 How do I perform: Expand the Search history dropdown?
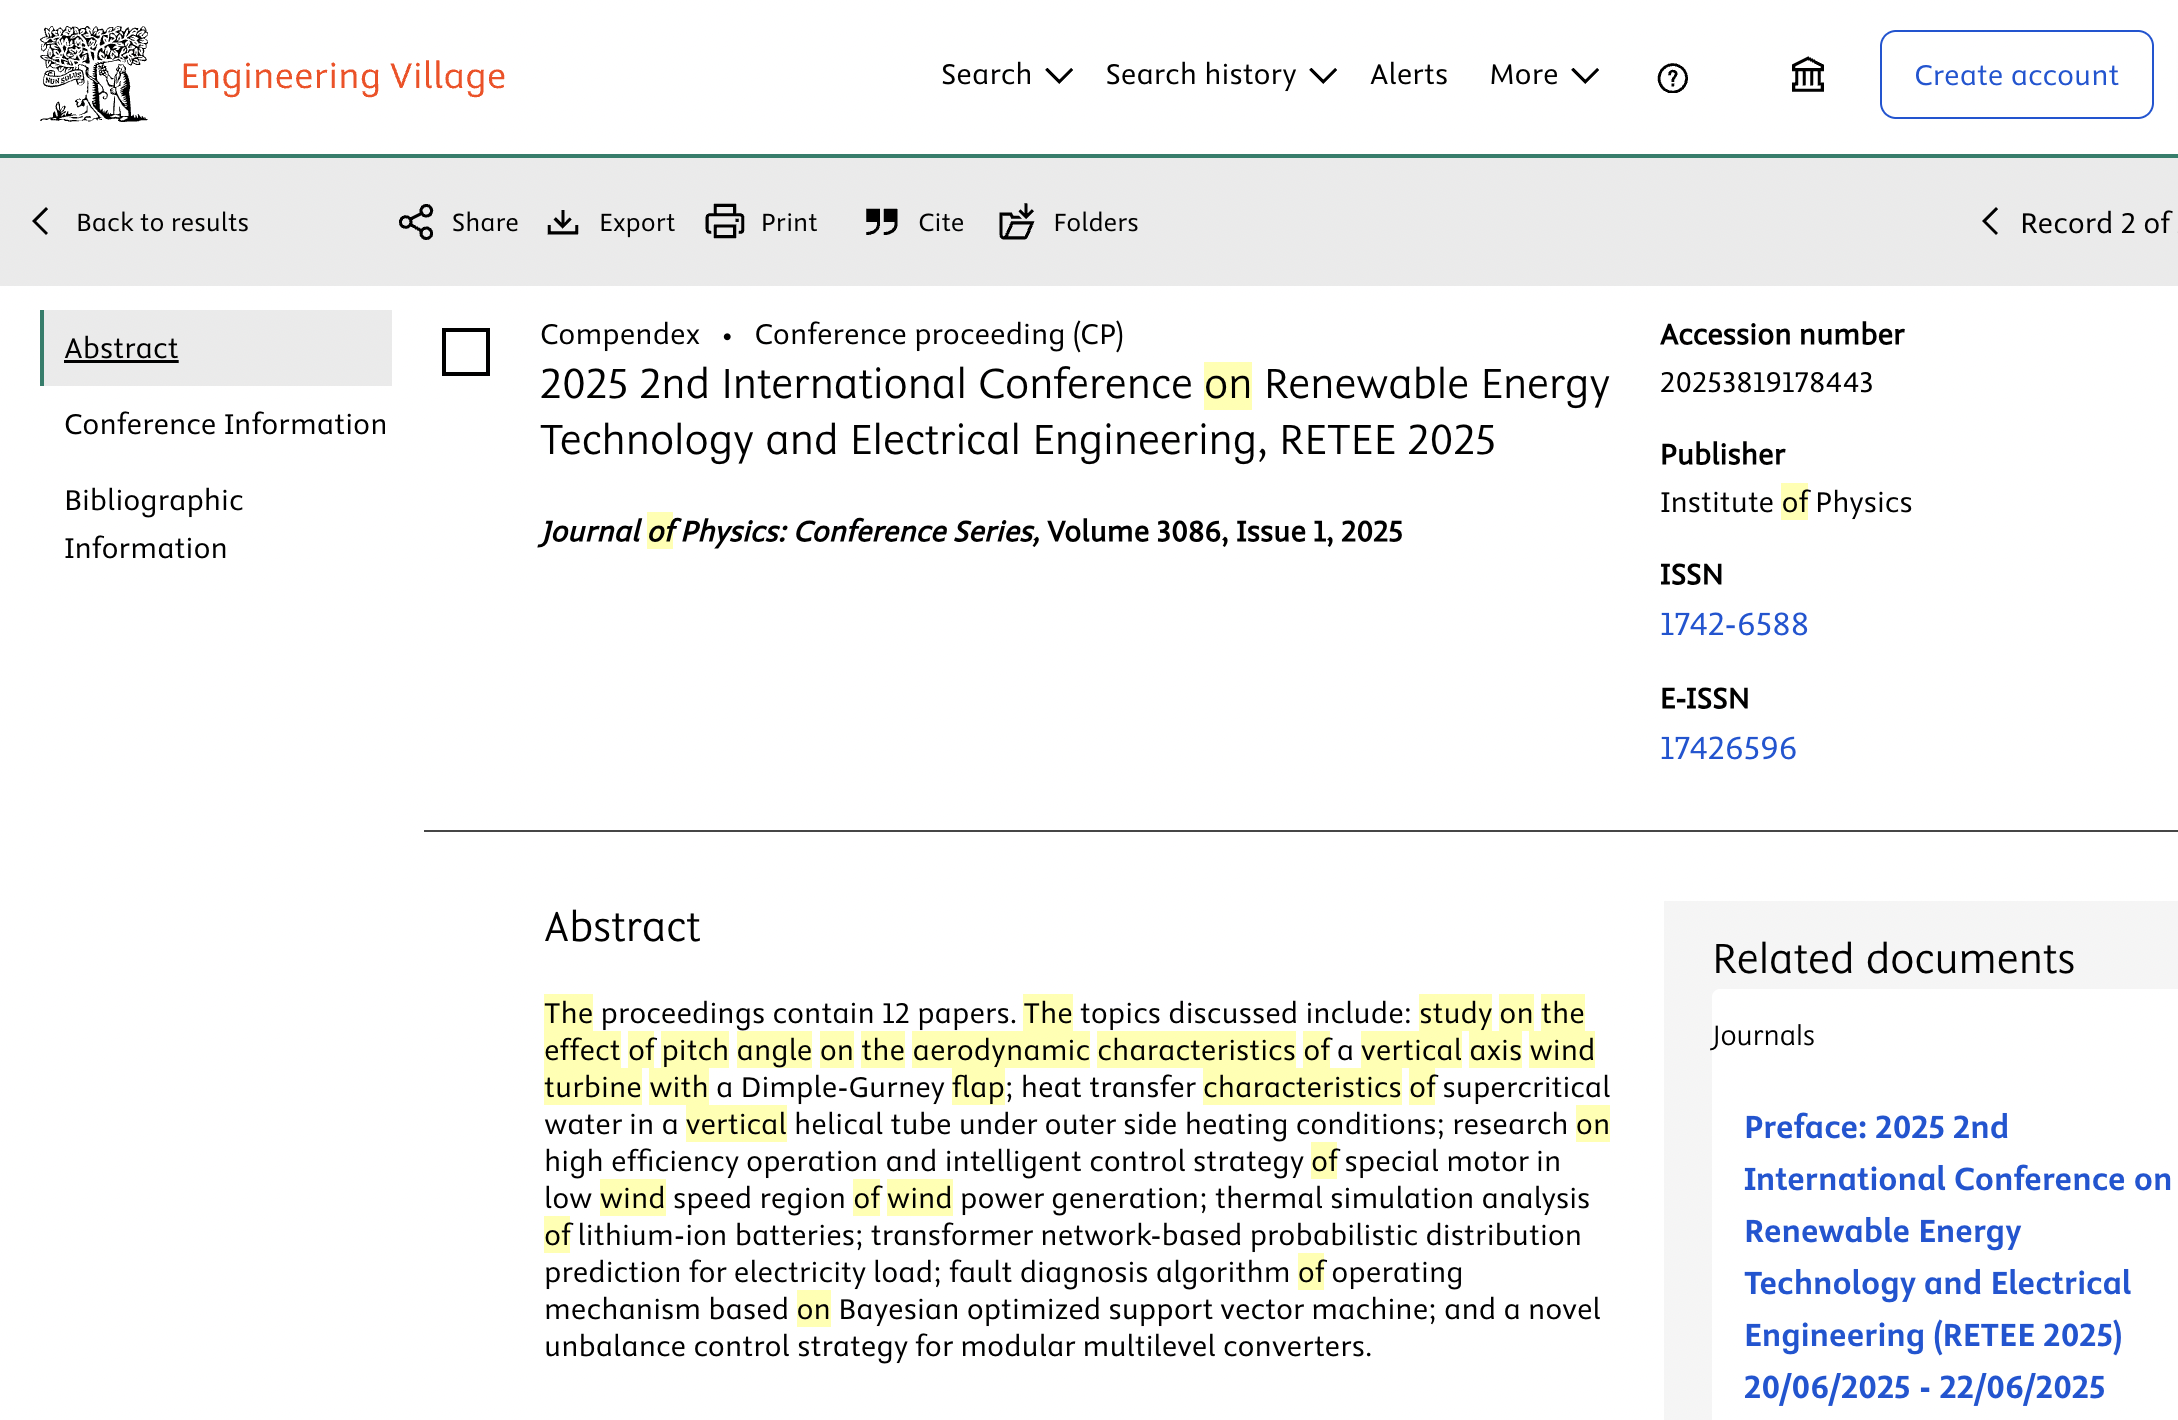[x=1220, y=75]
